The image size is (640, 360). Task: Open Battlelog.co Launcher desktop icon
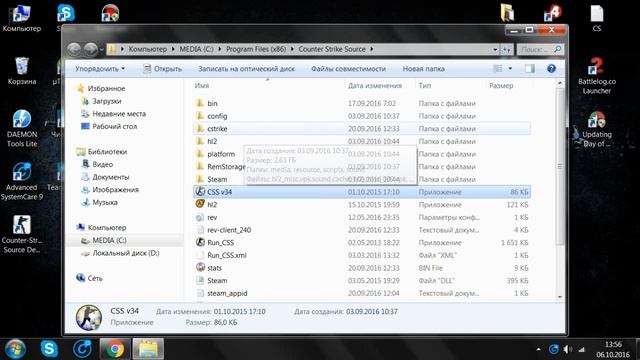pos(597,76)
